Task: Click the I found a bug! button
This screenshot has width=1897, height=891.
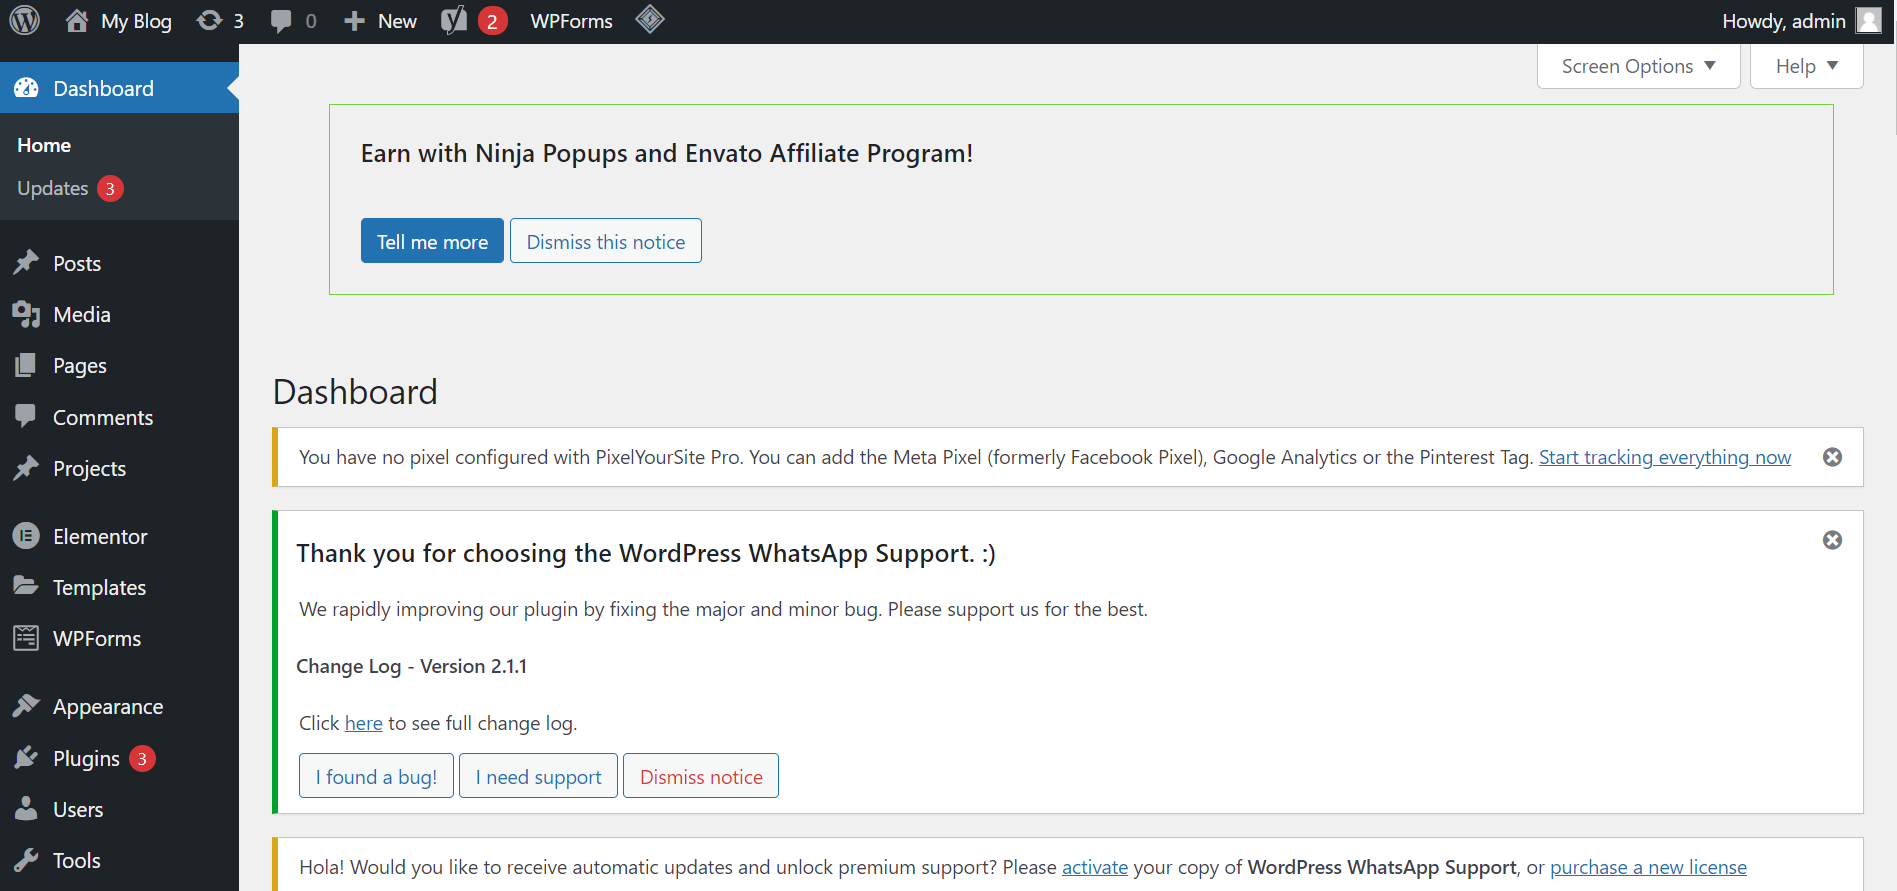Action: click(x=376, y=776)
